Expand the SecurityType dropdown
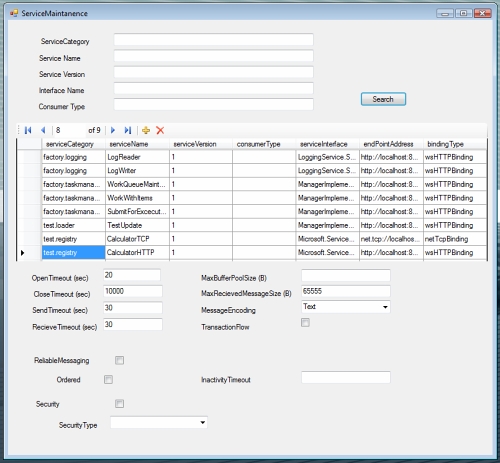 202,423
